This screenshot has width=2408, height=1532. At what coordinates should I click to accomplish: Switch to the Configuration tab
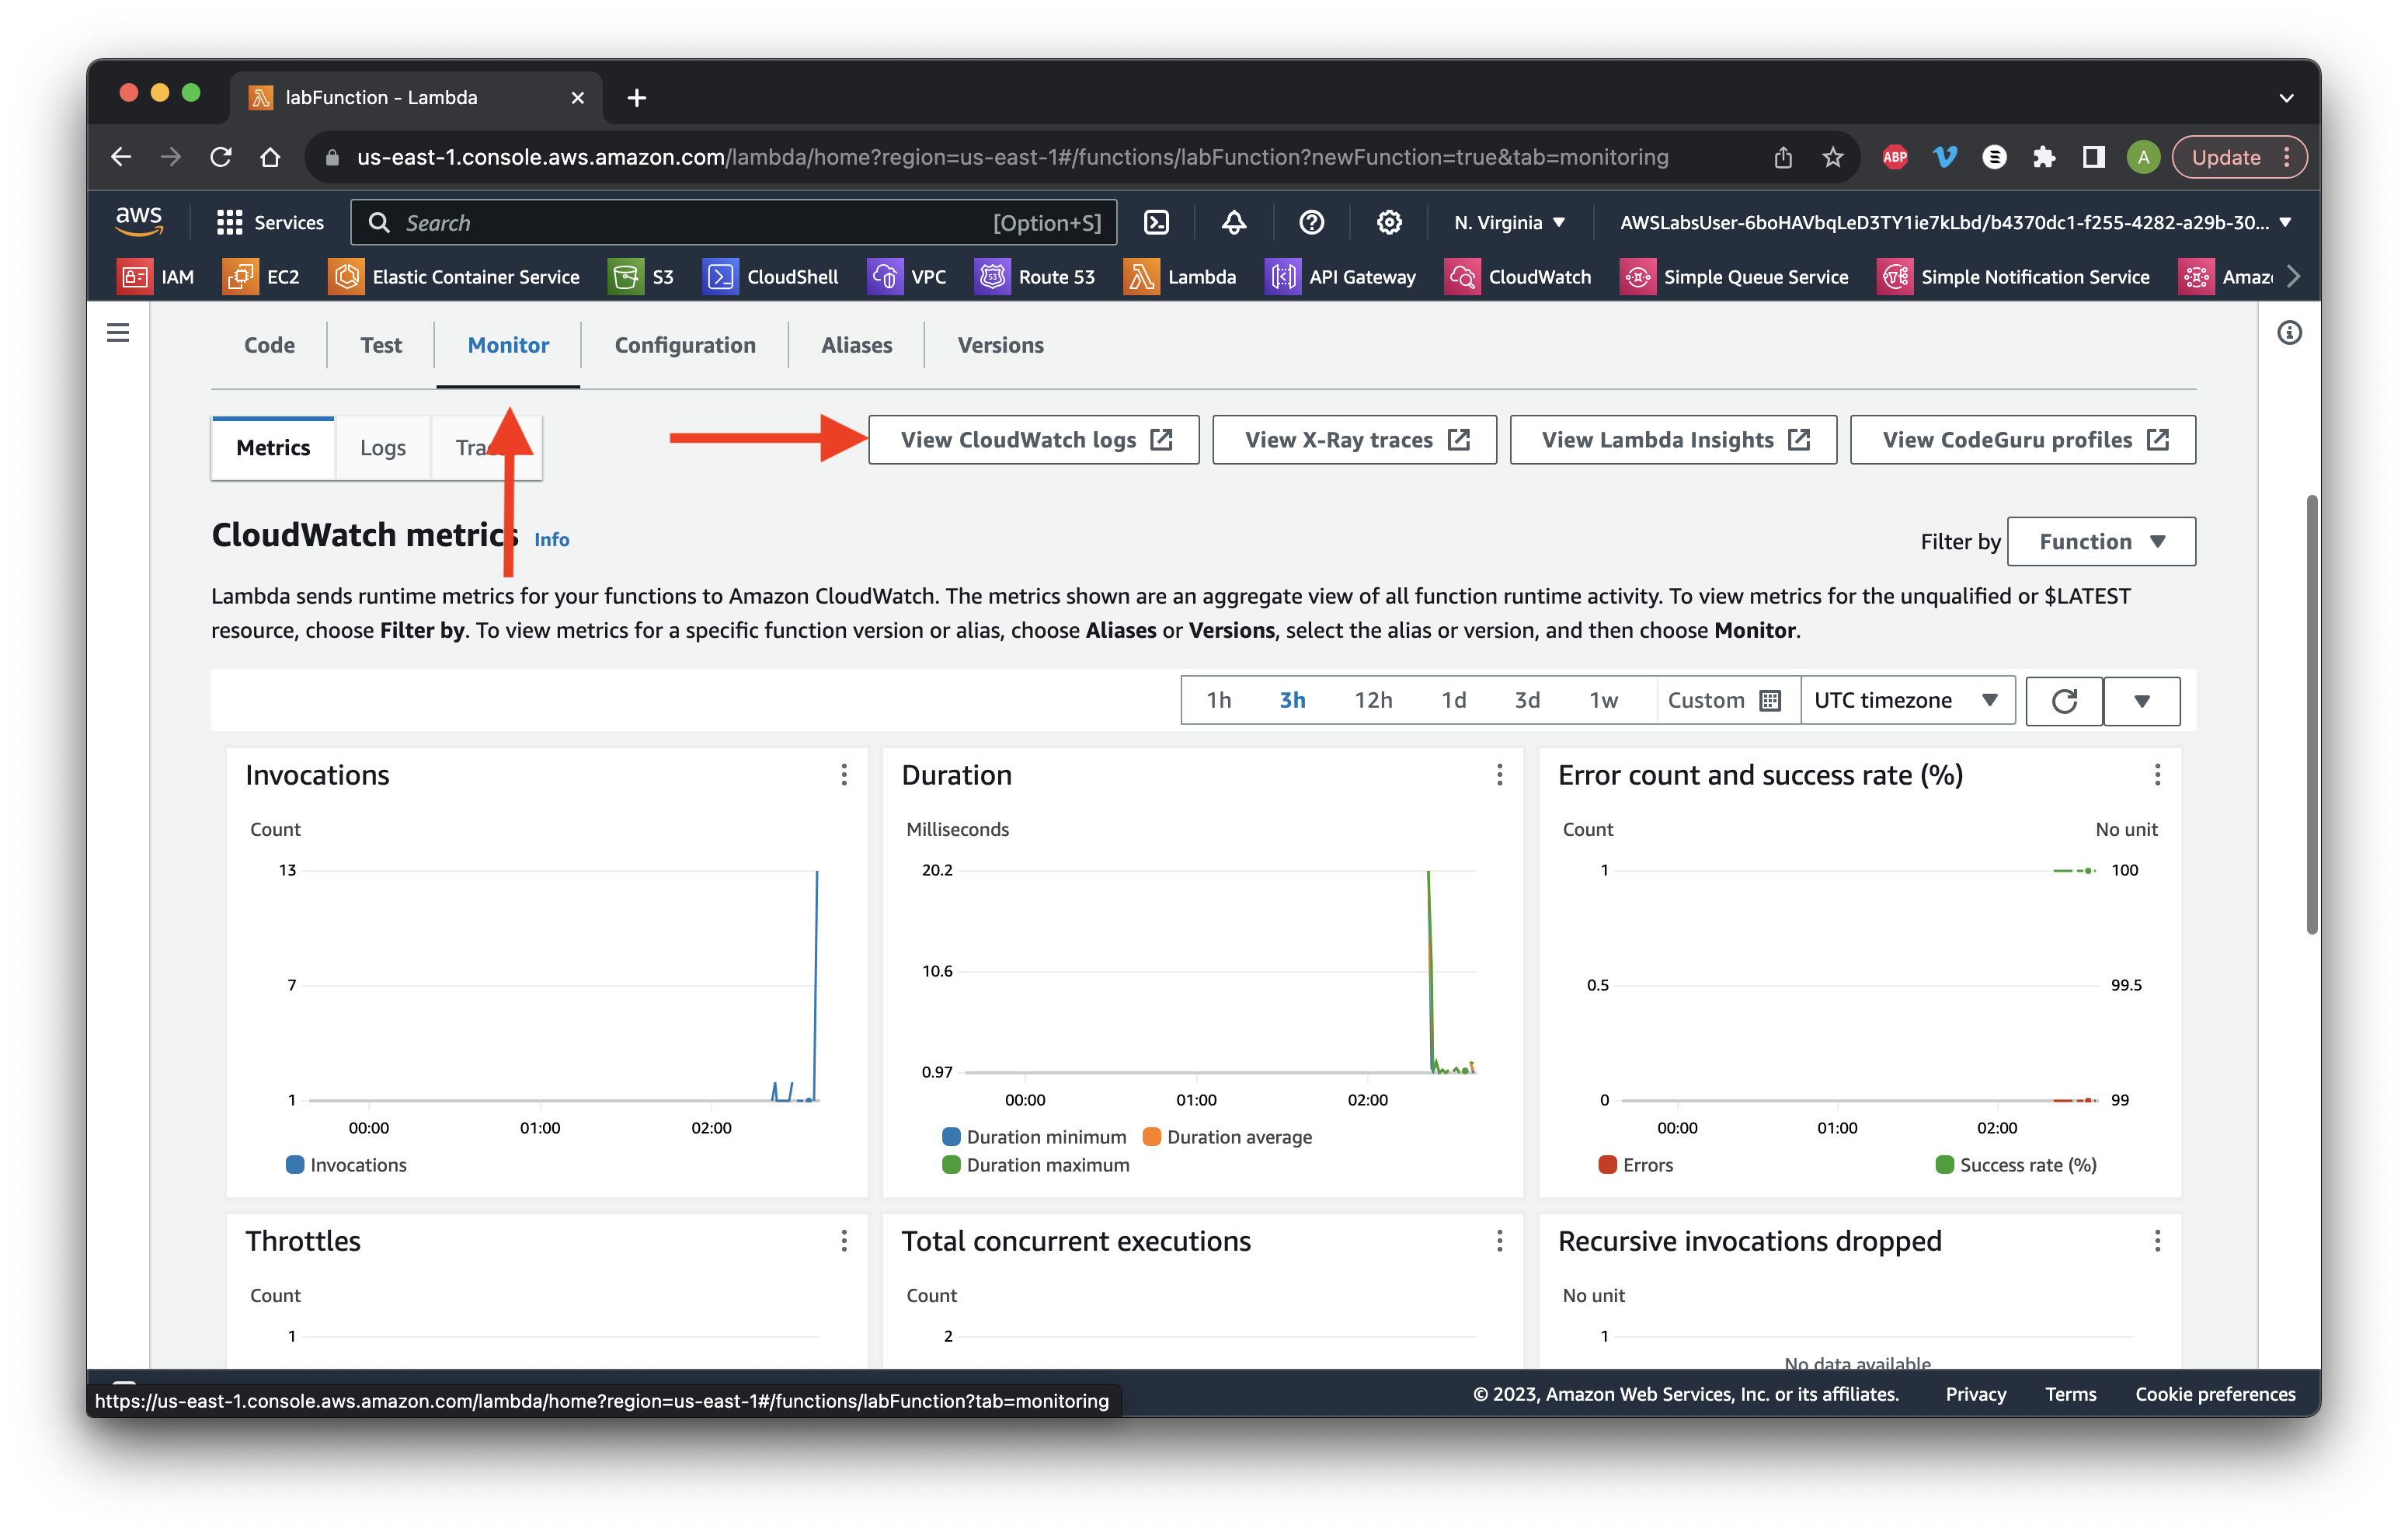click(685, 345)
